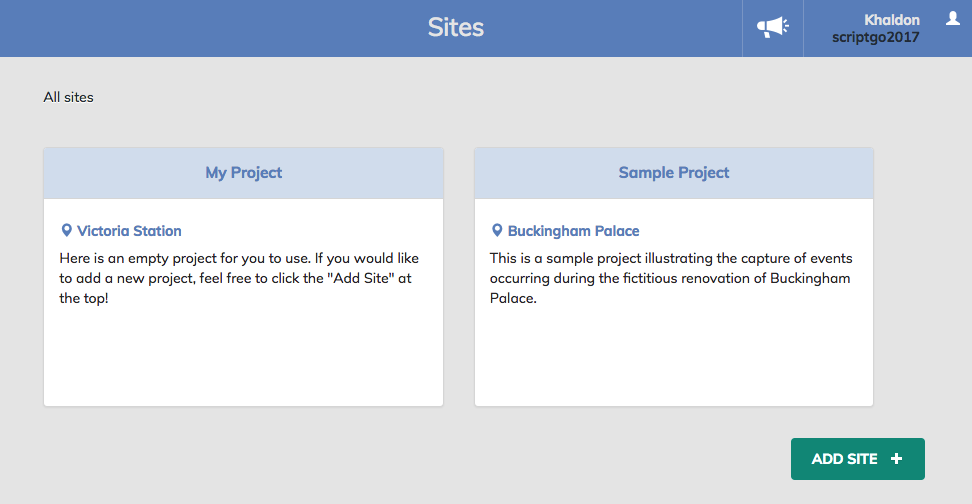Viewport: 972px width, 504px height.
Task: Click the Khaldon username in header
Action: [891, 20]
